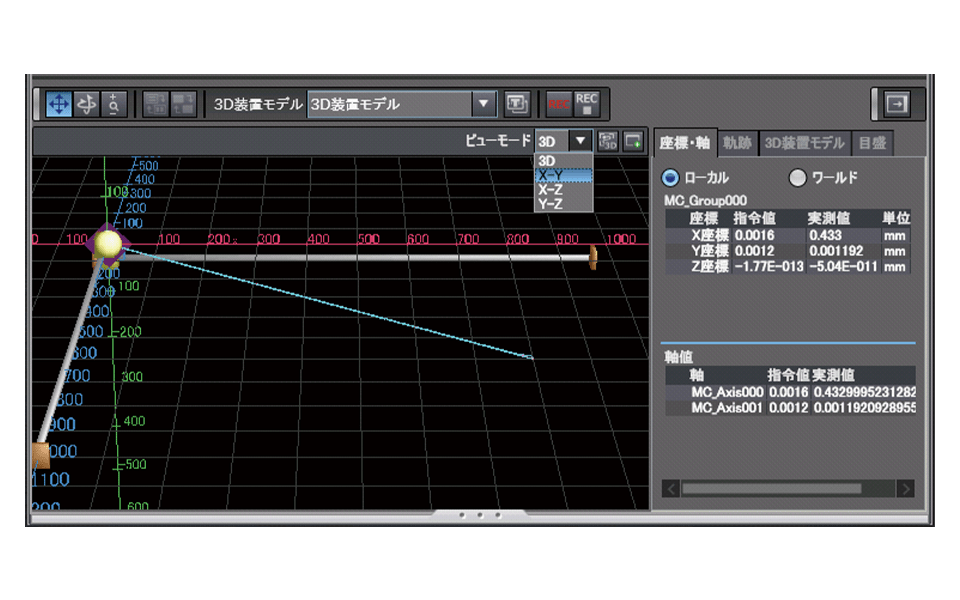
Task: Click the MC_Axis000 row
Action: coord(790,392)
